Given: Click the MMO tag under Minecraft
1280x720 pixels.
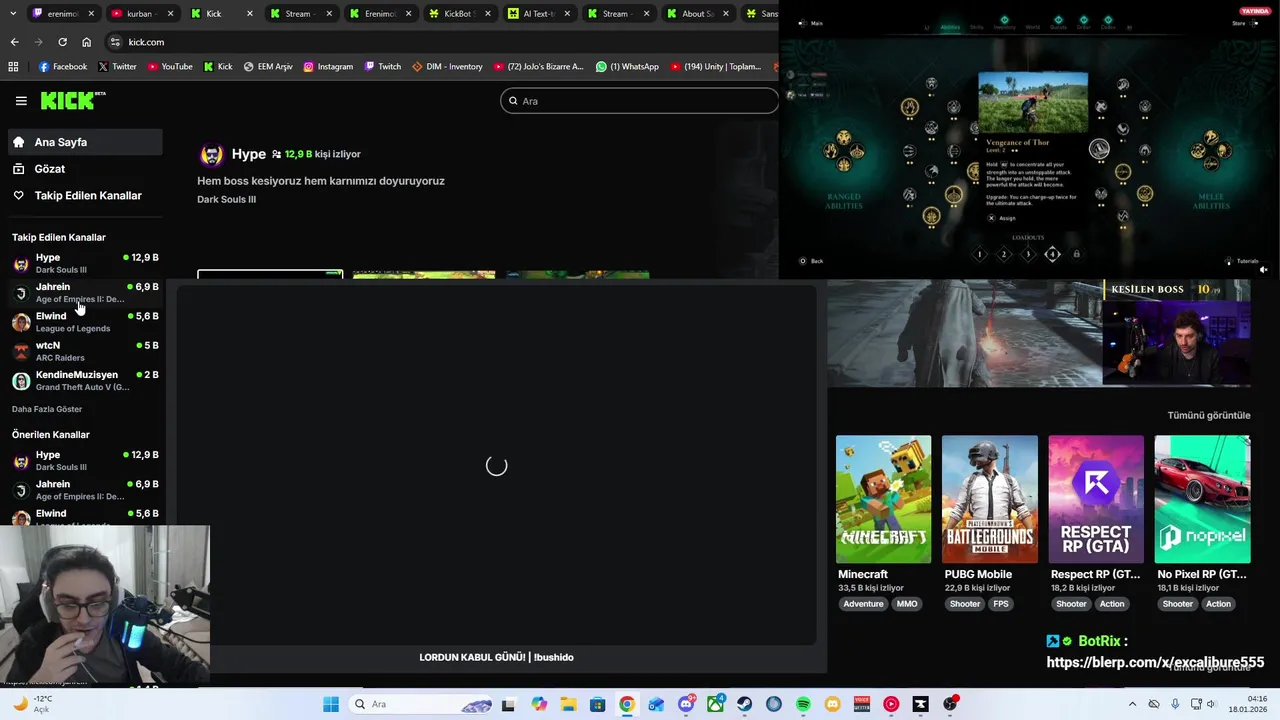Looking at the screenshot, I should click(907, 604).
